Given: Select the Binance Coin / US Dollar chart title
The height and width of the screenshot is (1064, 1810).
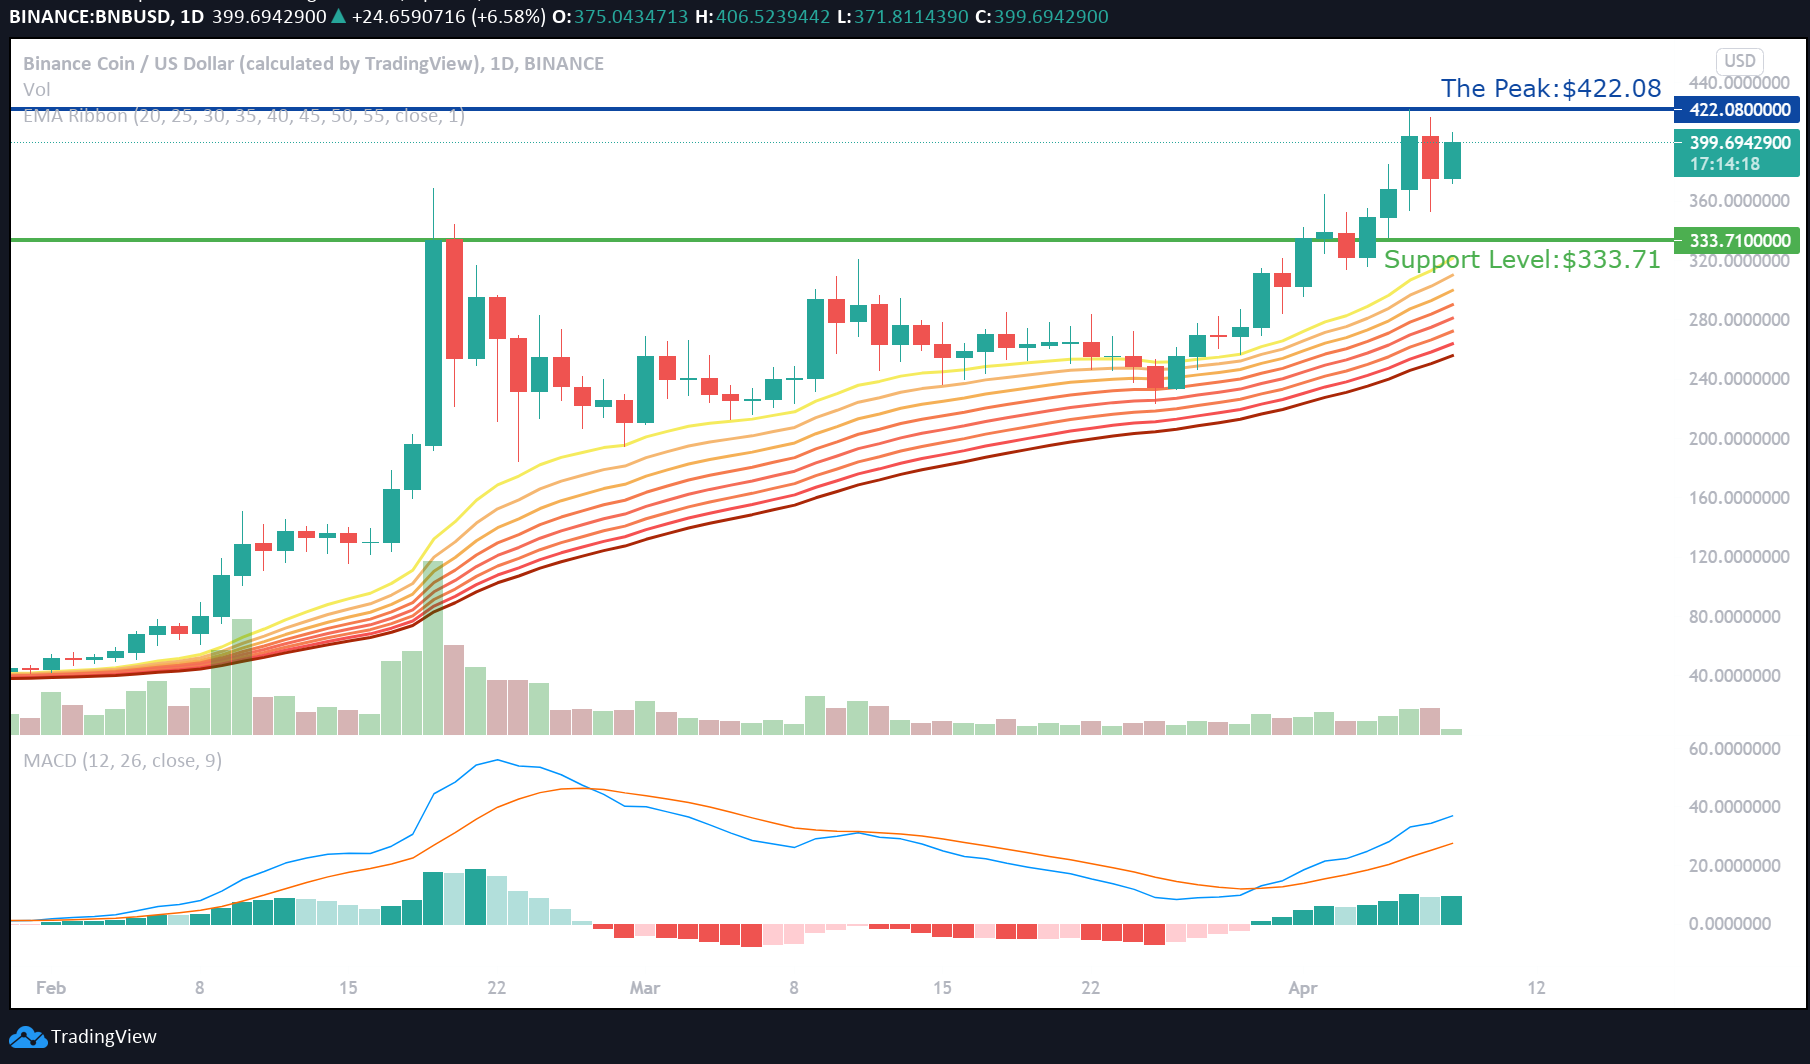Looking at the screenshot, I should click(313, 63).
